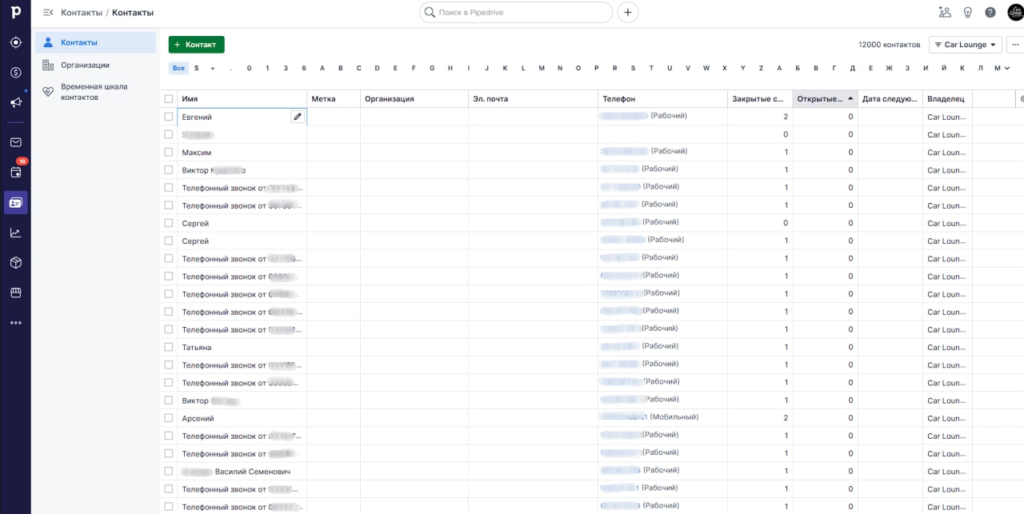1024x514 pixels.
Task: Open the column settings gear icon
Action: click(x=1020, y=99)
